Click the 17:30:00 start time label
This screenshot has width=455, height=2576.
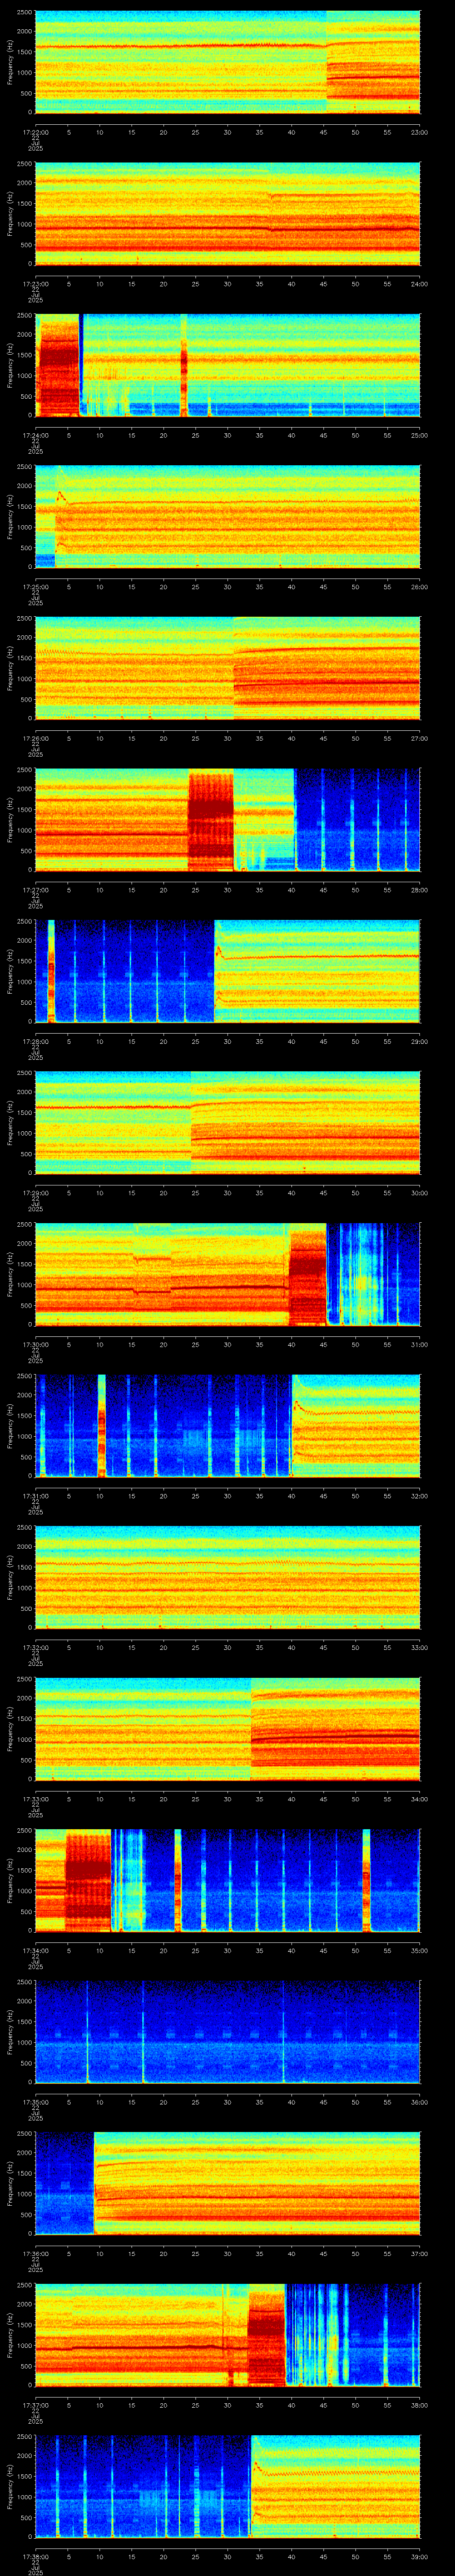(35, 1344)
